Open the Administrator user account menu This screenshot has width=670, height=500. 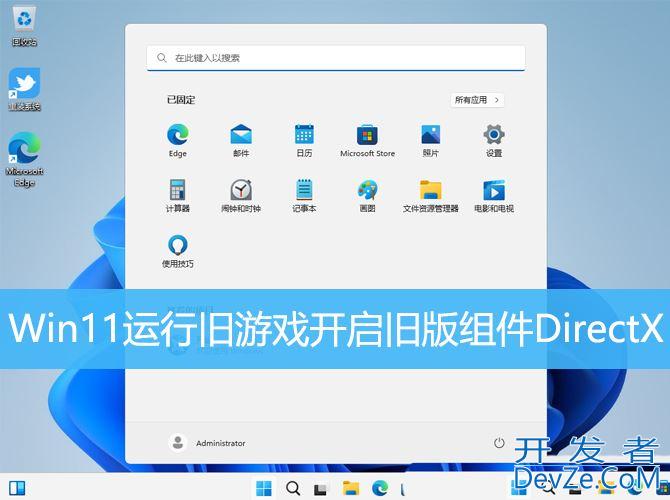(x=208, y=443)
